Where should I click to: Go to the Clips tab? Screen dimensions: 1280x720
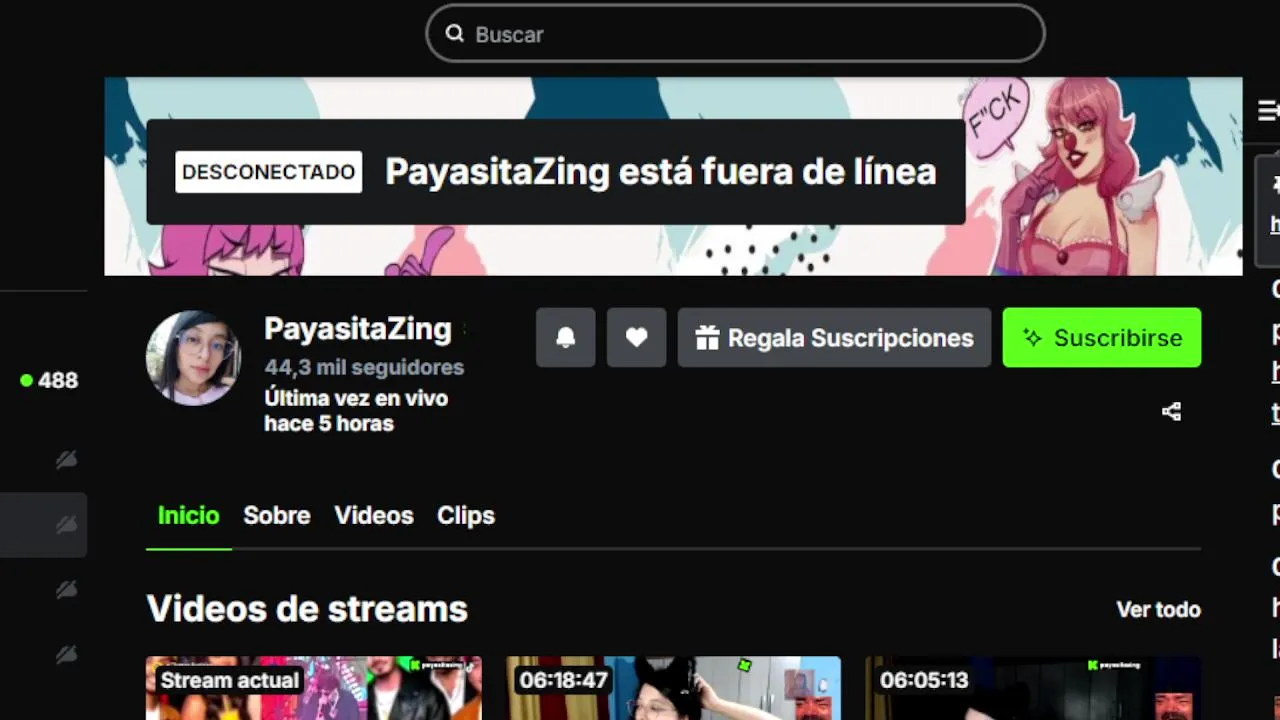pyautogui.click(x=466, y=515)
